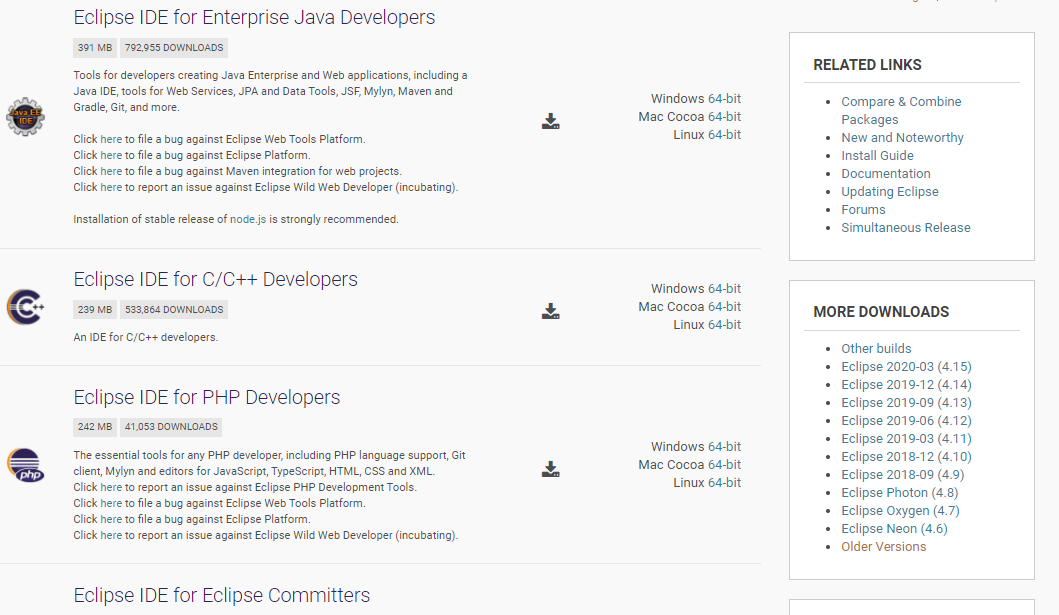Click download icon for C/C++ Developers package
Image resolution: width=1059 pixels, height=615 pixels.
pyautogui.click(x=550, y=311)
